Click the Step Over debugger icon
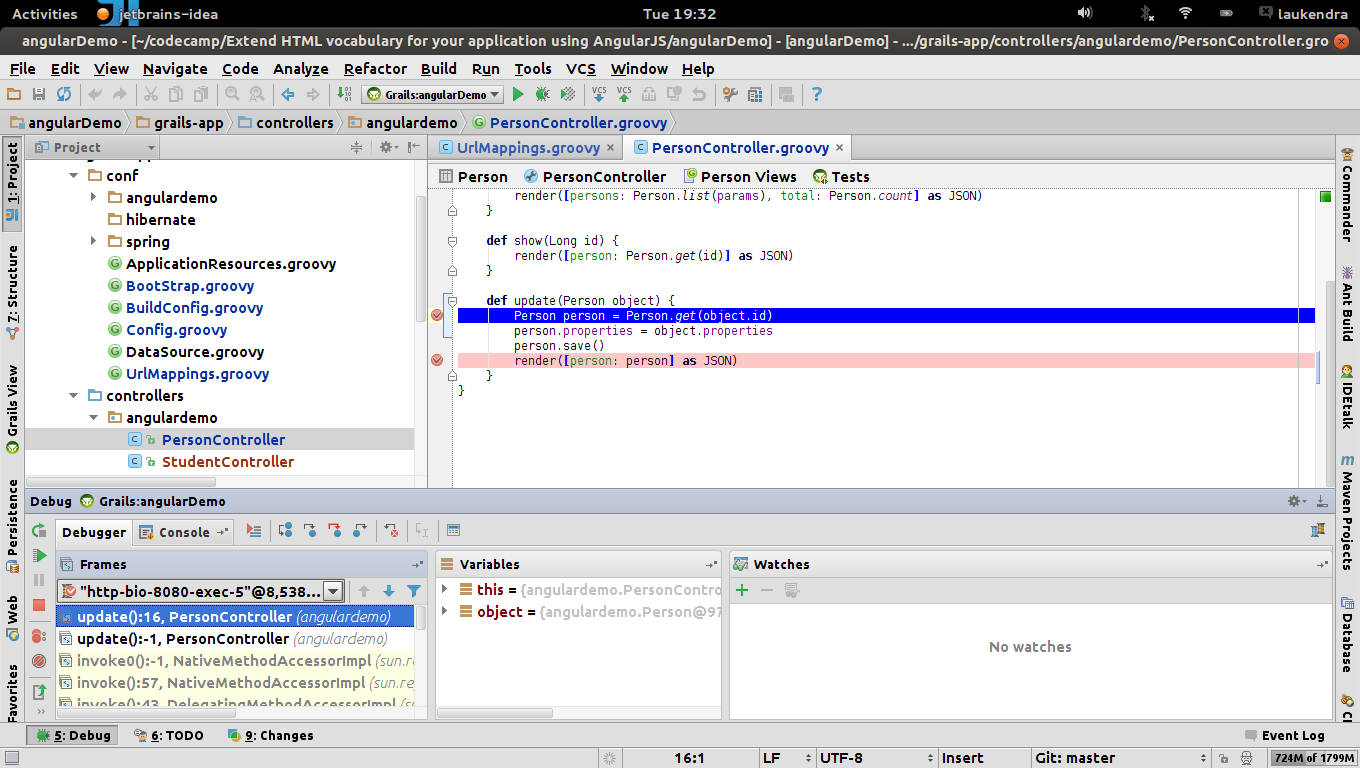This screenshot has height=768, width=1360. 286,531
